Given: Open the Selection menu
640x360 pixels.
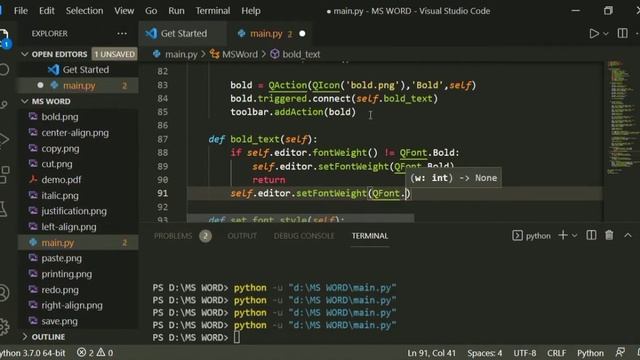Looking at the screenshot, I should (x=84, y=11).
